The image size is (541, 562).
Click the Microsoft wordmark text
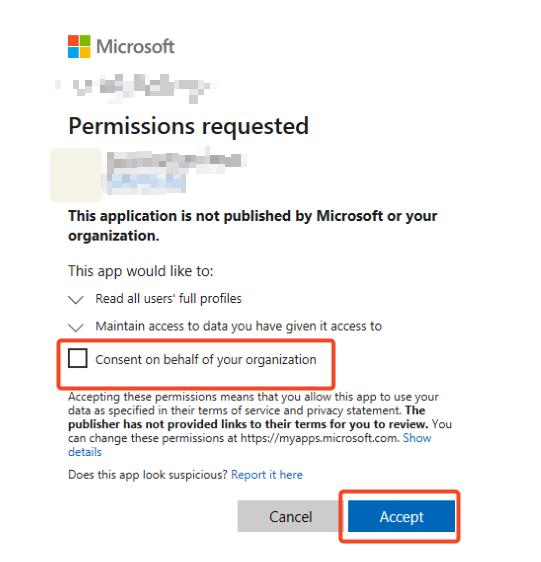[x=136, y=47]
